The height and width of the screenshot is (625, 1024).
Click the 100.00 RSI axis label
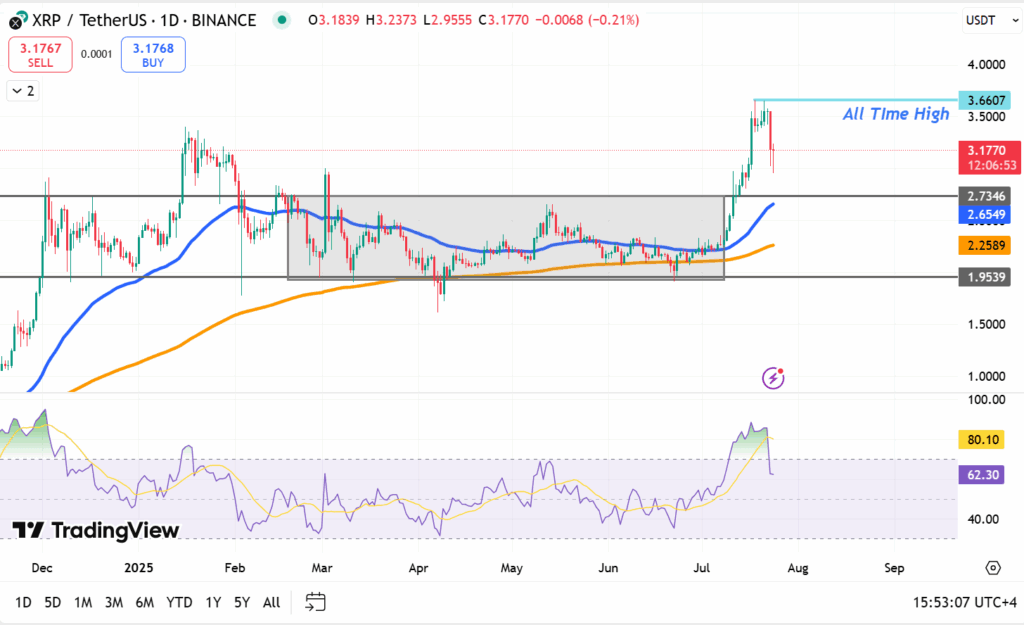[986, 400]
